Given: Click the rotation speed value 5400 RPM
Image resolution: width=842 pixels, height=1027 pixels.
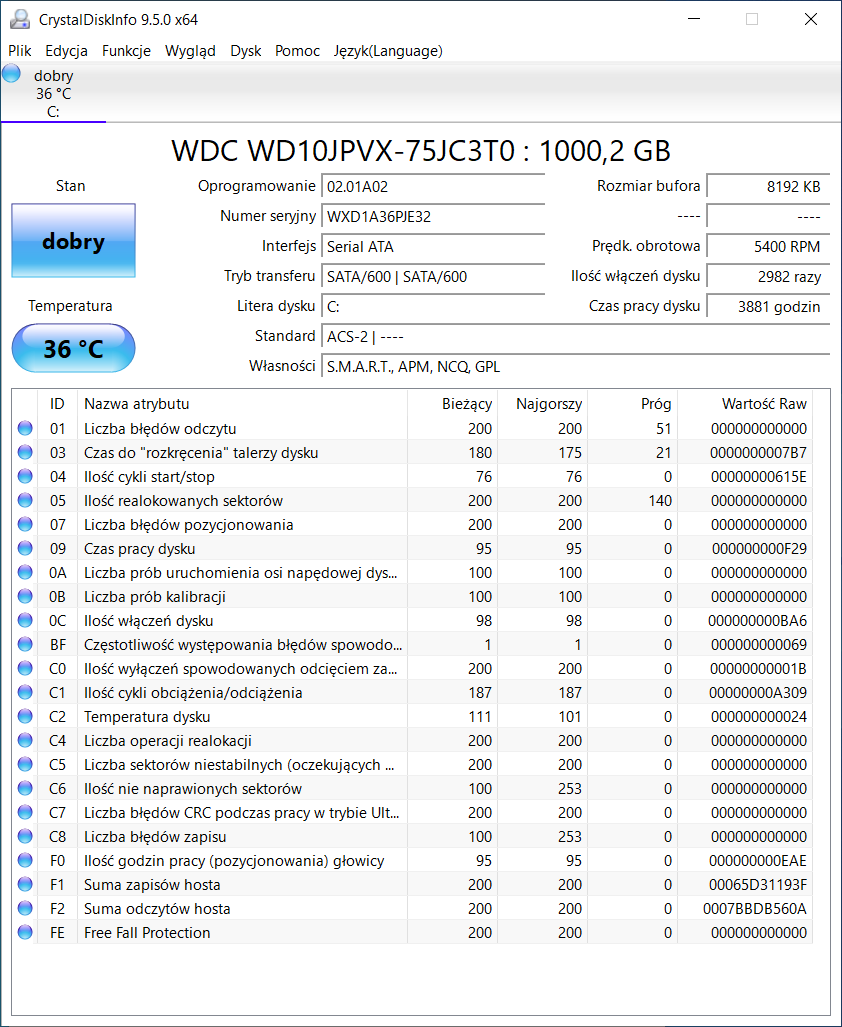Looking at the screenshot, I should [768, 247].
